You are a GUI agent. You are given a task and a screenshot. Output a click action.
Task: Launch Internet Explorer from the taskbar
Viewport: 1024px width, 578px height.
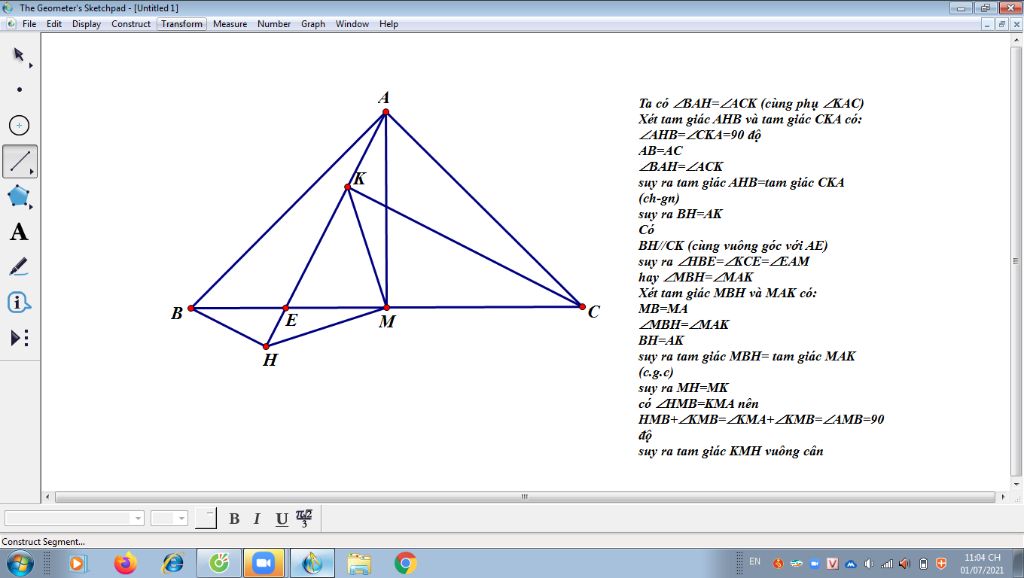click(172, 563)
